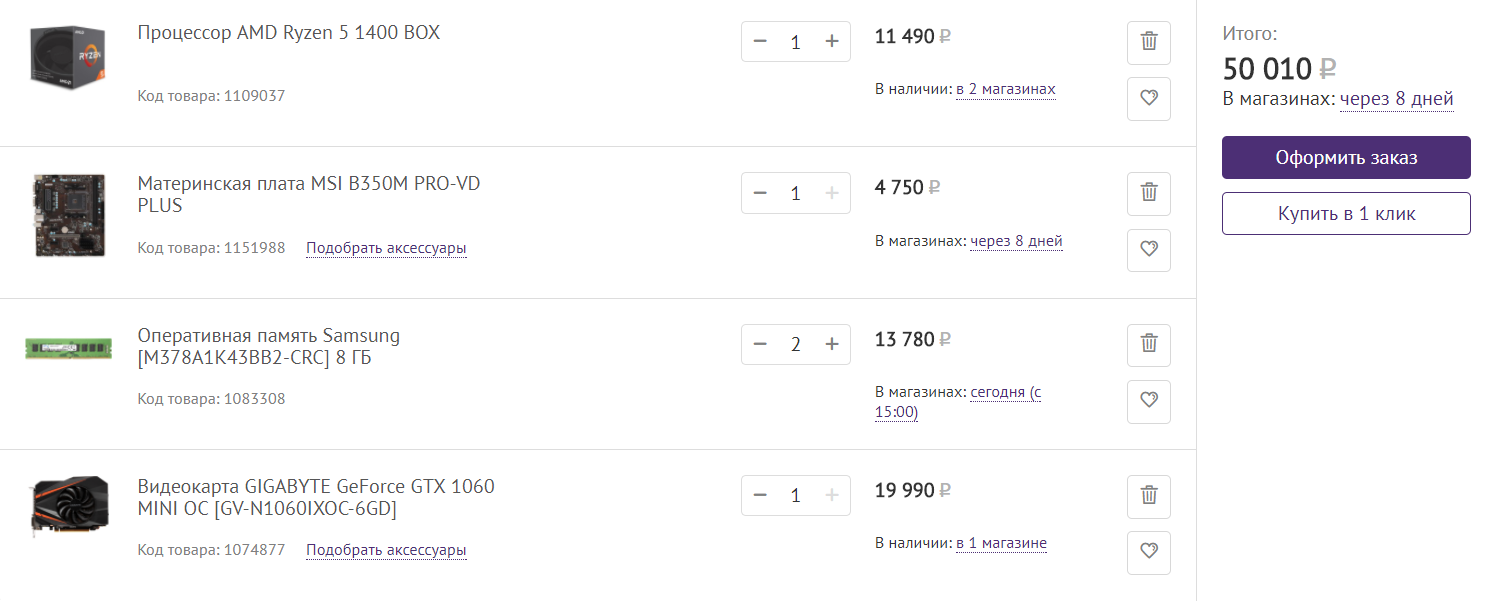Remove GIGABYTE GTX 1060 from cart
The image size is (1497, 601).
1148,496
